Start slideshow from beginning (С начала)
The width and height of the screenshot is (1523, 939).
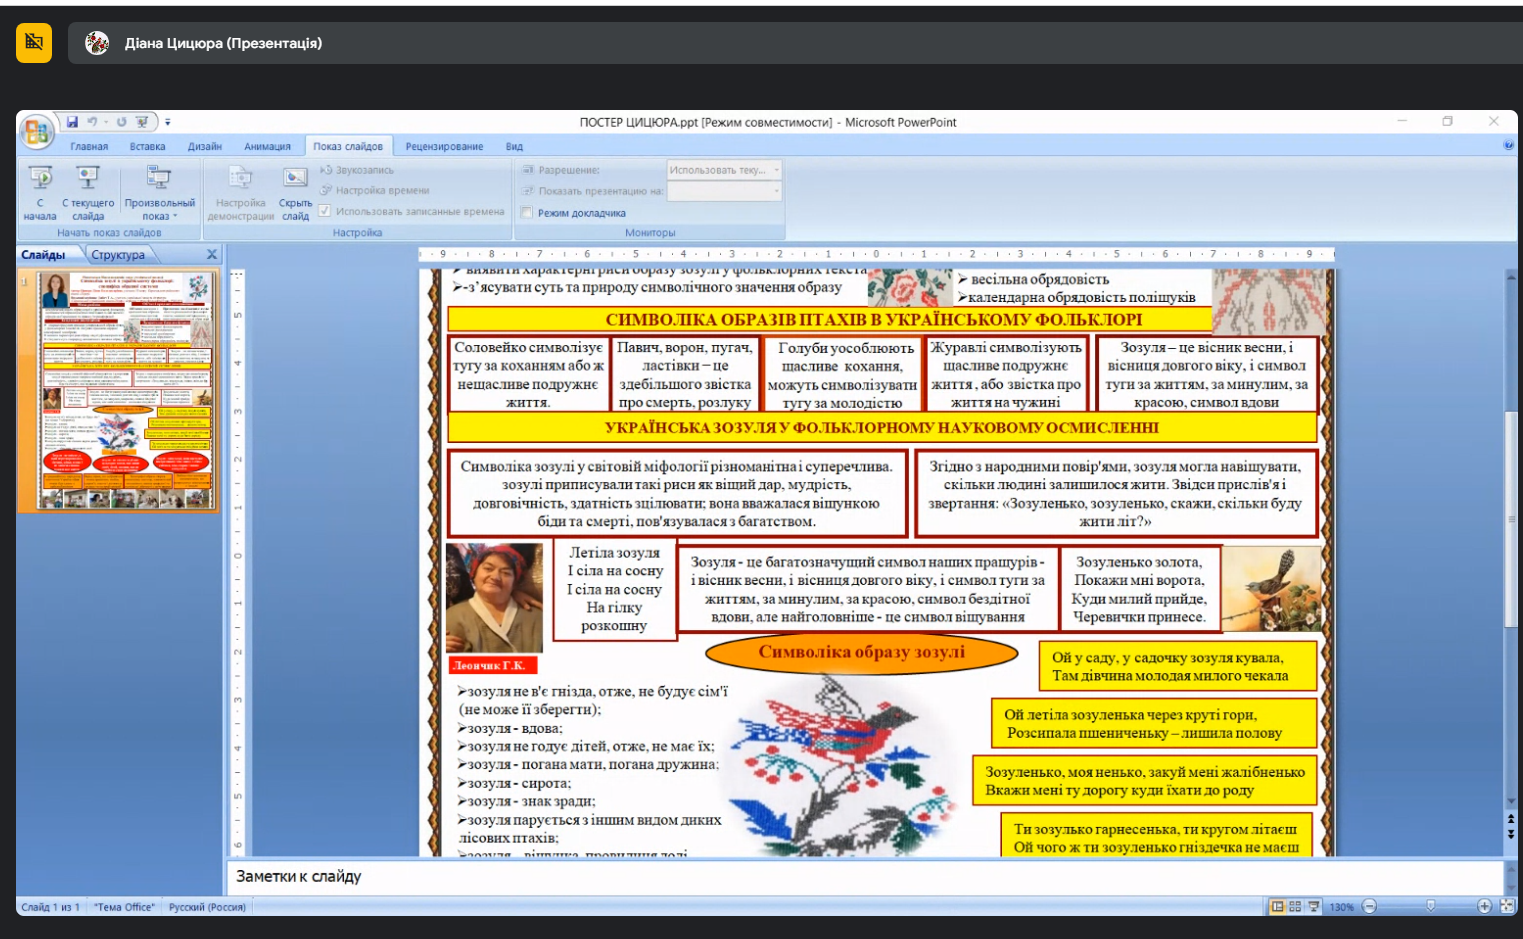tap(40, 192)
